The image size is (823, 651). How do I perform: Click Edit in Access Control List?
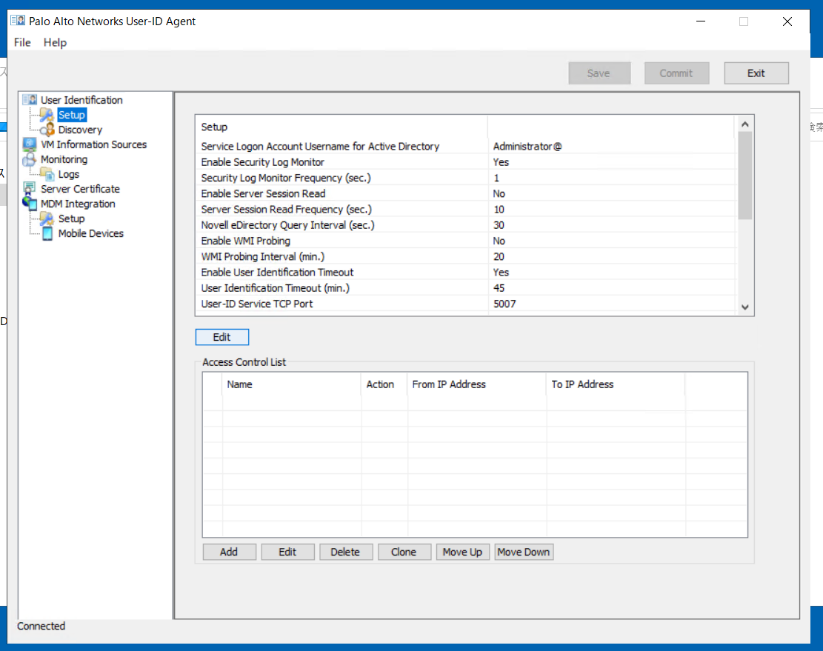click(x=288, y=552)
